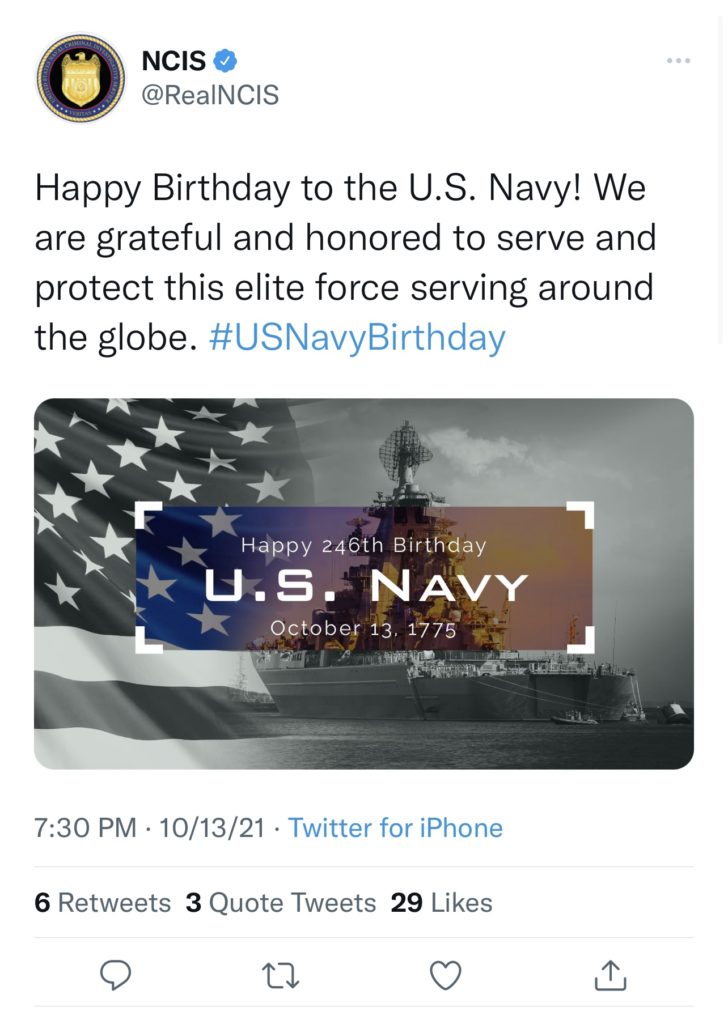
Task: Like the tweet with the heart icon
Action: pyautogui.click(x=445, y=974)
